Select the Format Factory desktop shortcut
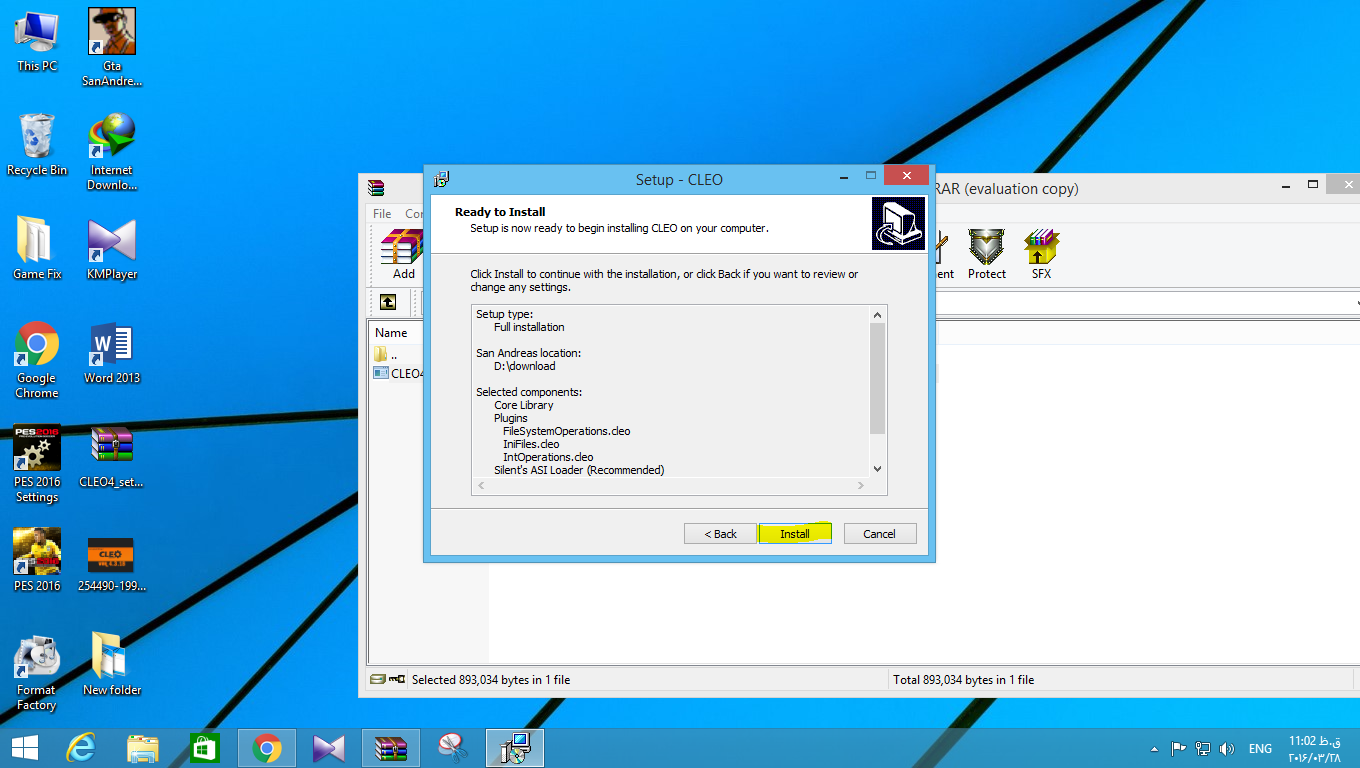This screenshot has width=1360, height=768. click(37, 671)
